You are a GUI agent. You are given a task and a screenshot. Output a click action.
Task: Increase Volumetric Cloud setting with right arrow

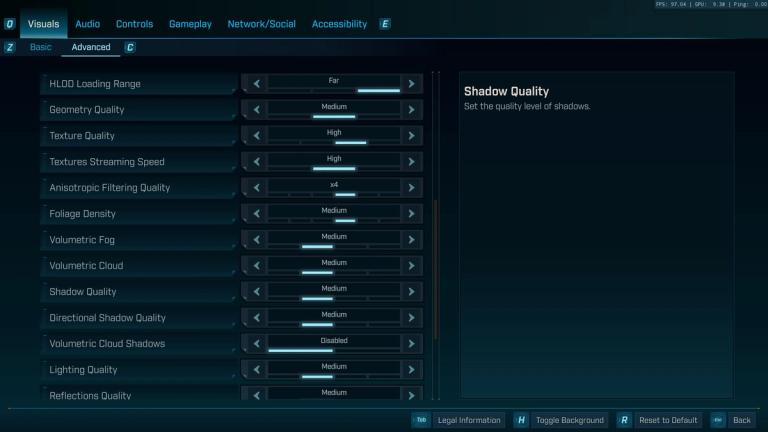click(411, 265)
